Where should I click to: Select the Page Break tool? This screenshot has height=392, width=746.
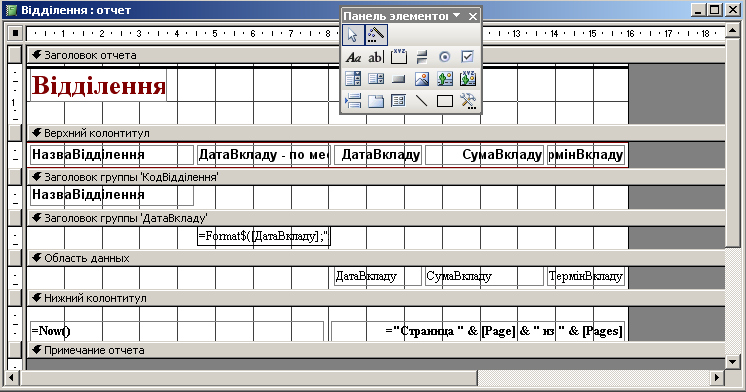[353, 101]
